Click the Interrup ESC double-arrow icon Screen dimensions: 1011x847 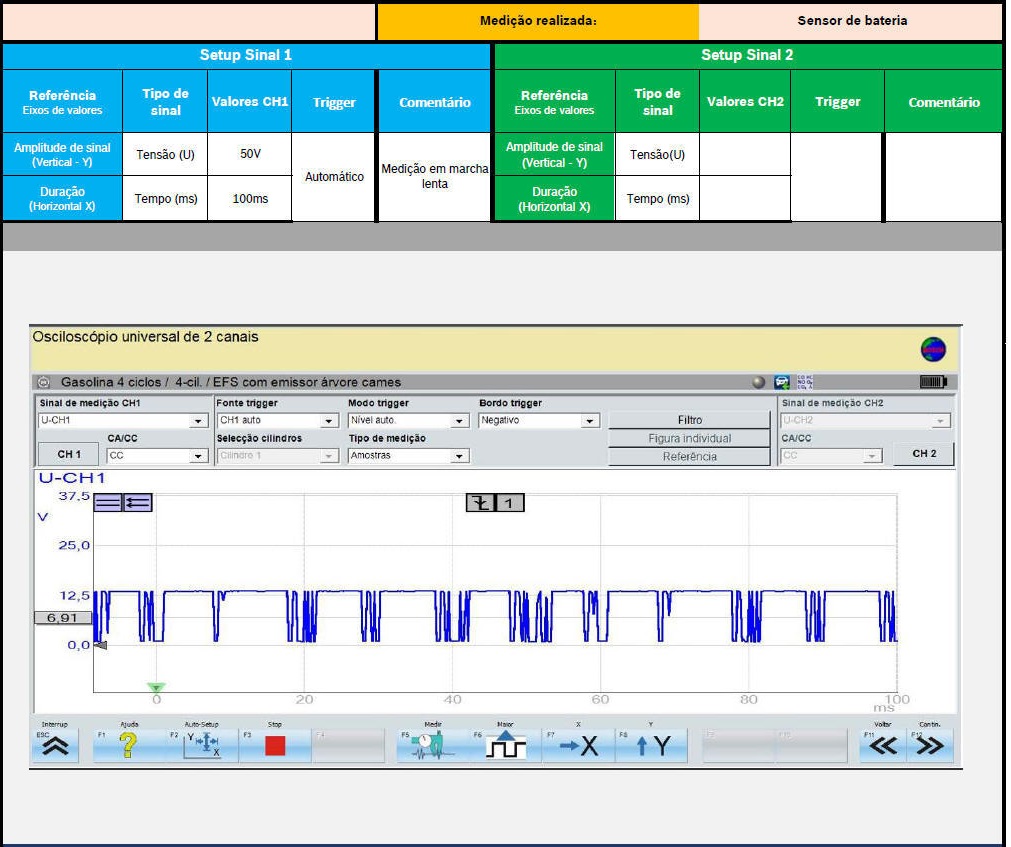click(55, 745)
